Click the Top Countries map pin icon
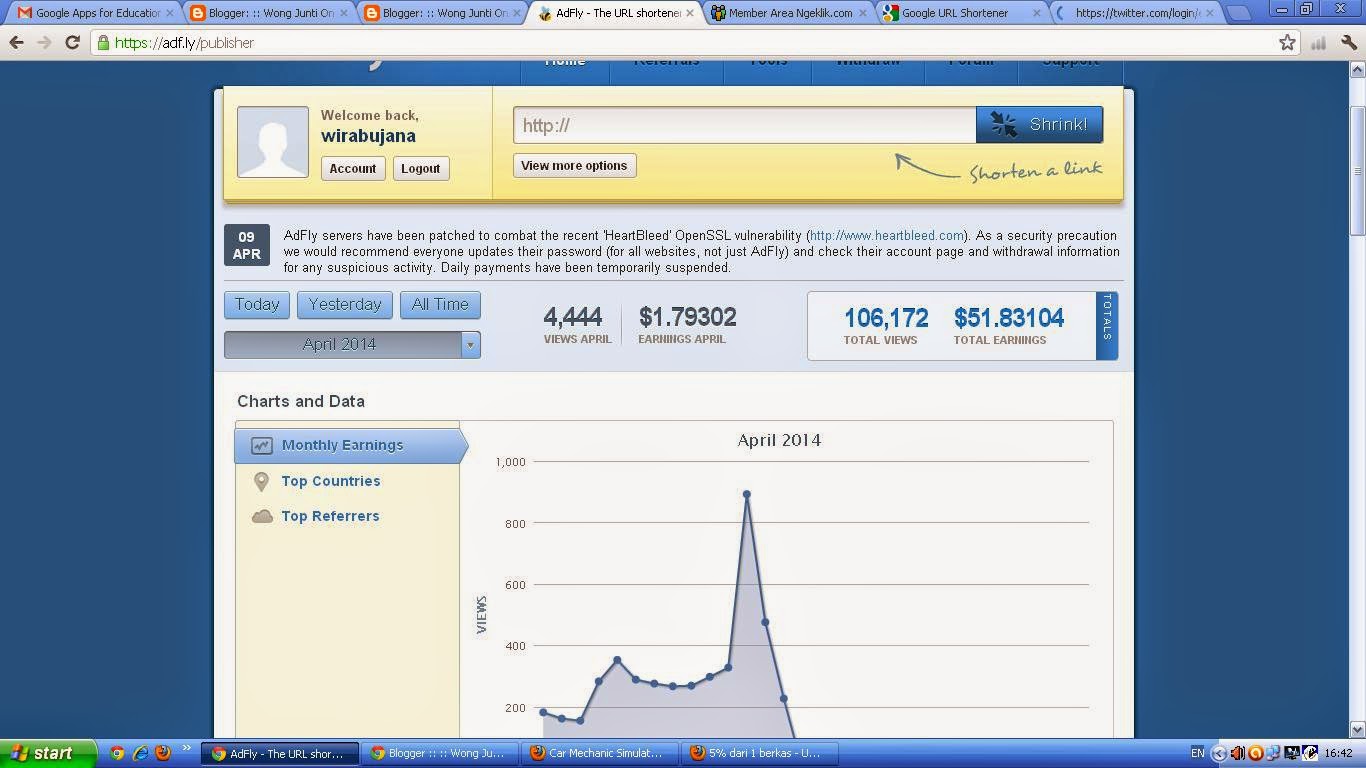Screen dimensions: 1366x768 261,481
